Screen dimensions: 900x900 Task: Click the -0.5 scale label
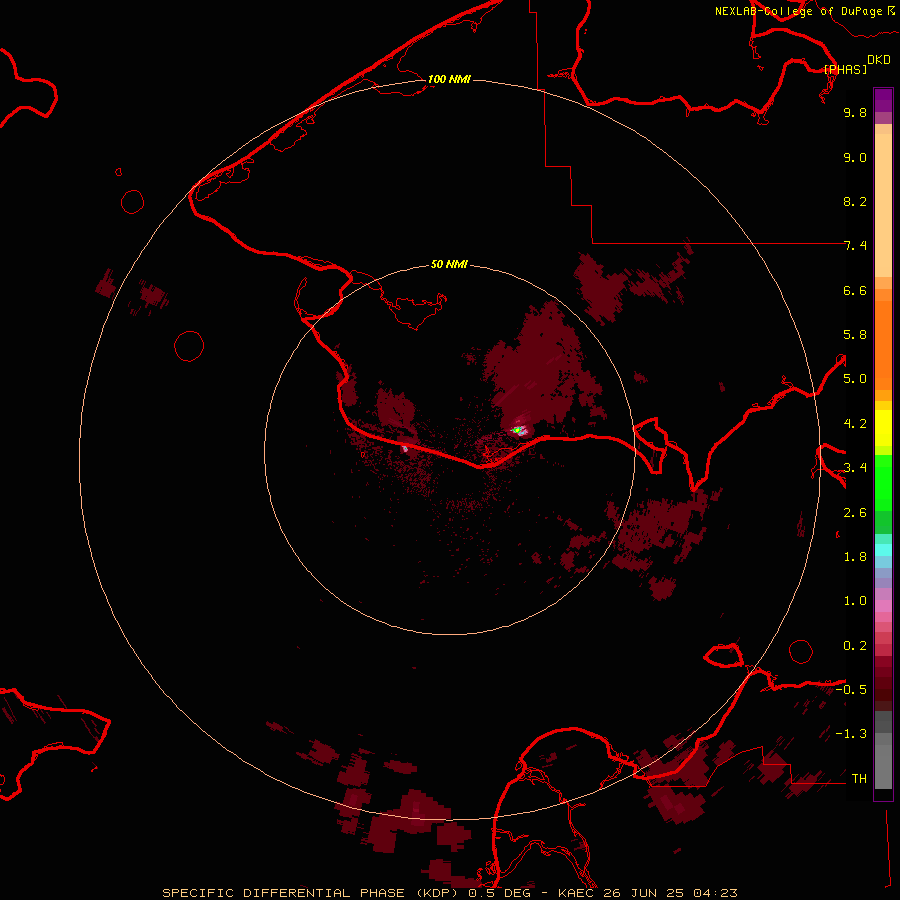(x=851, y=690)
